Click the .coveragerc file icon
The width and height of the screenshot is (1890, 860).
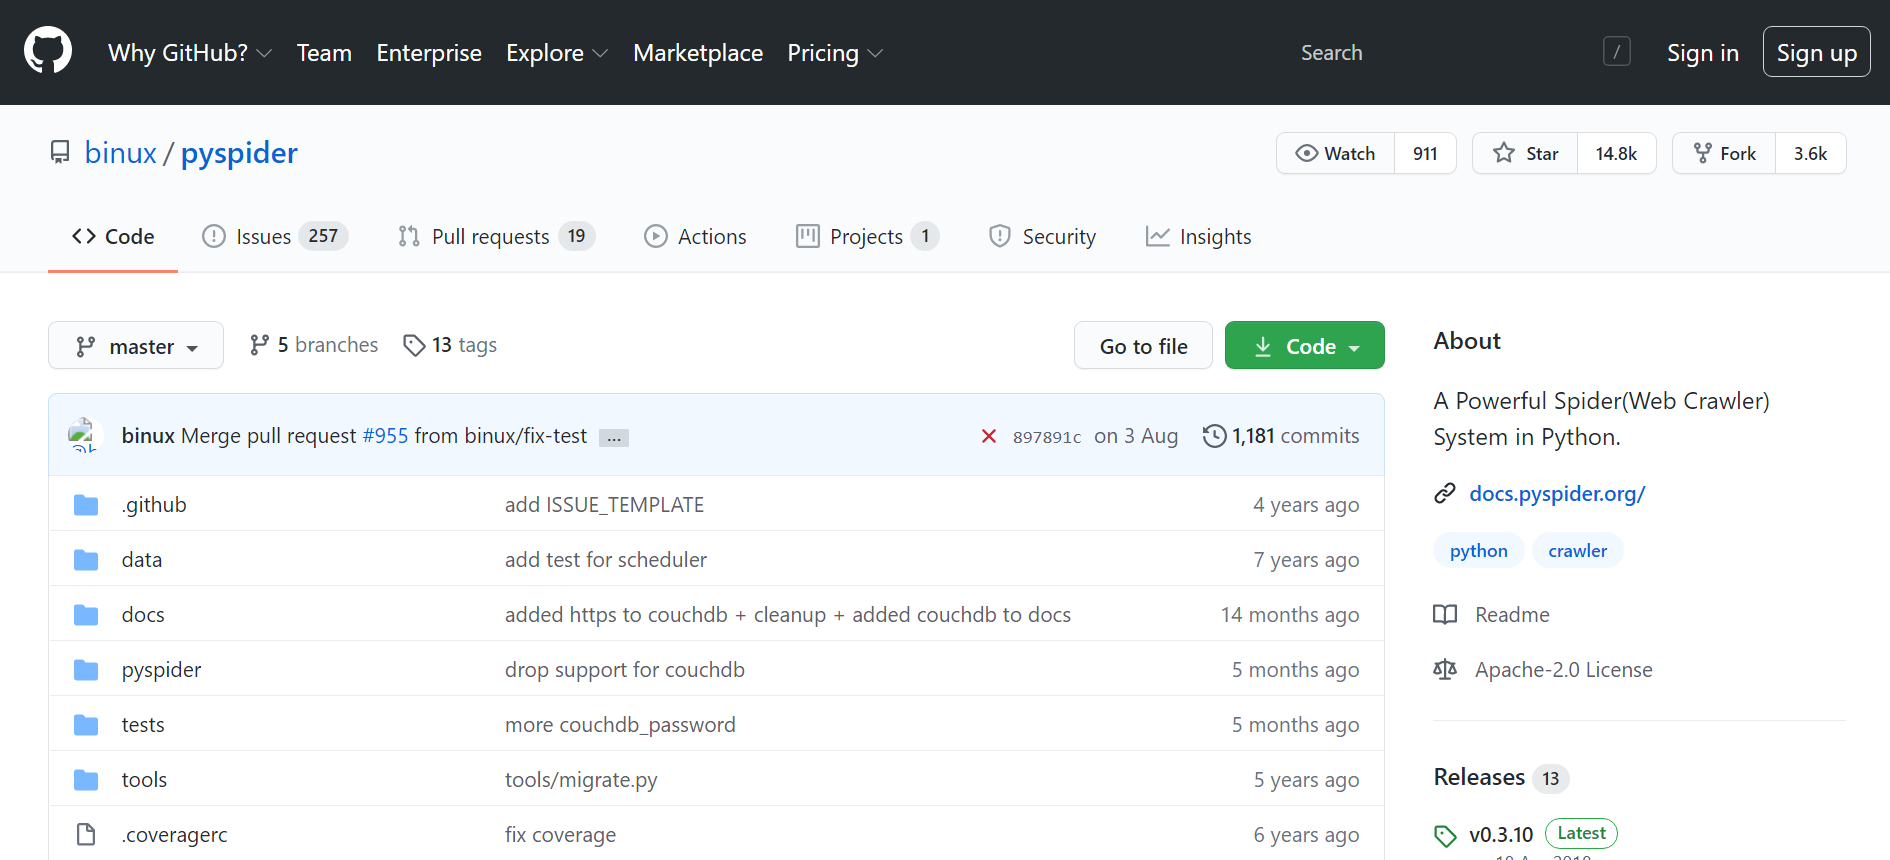pos(86,834)
